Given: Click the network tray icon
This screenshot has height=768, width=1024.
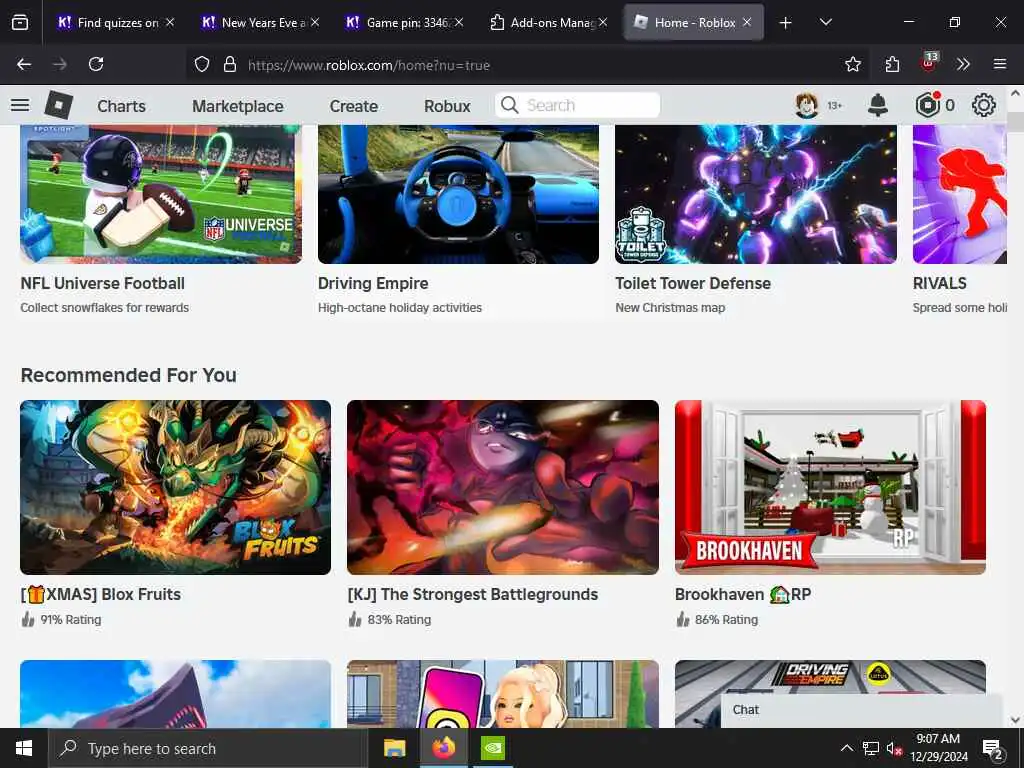Looking at the screenshot, I should pos(871,748).
